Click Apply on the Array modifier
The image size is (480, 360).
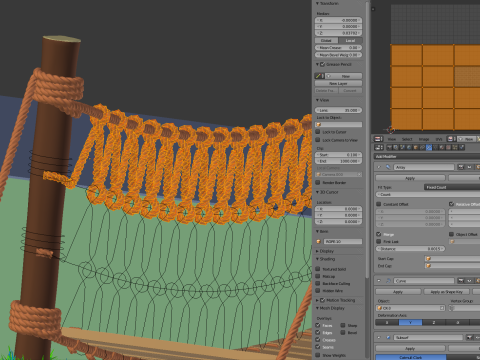coord(410,178)
